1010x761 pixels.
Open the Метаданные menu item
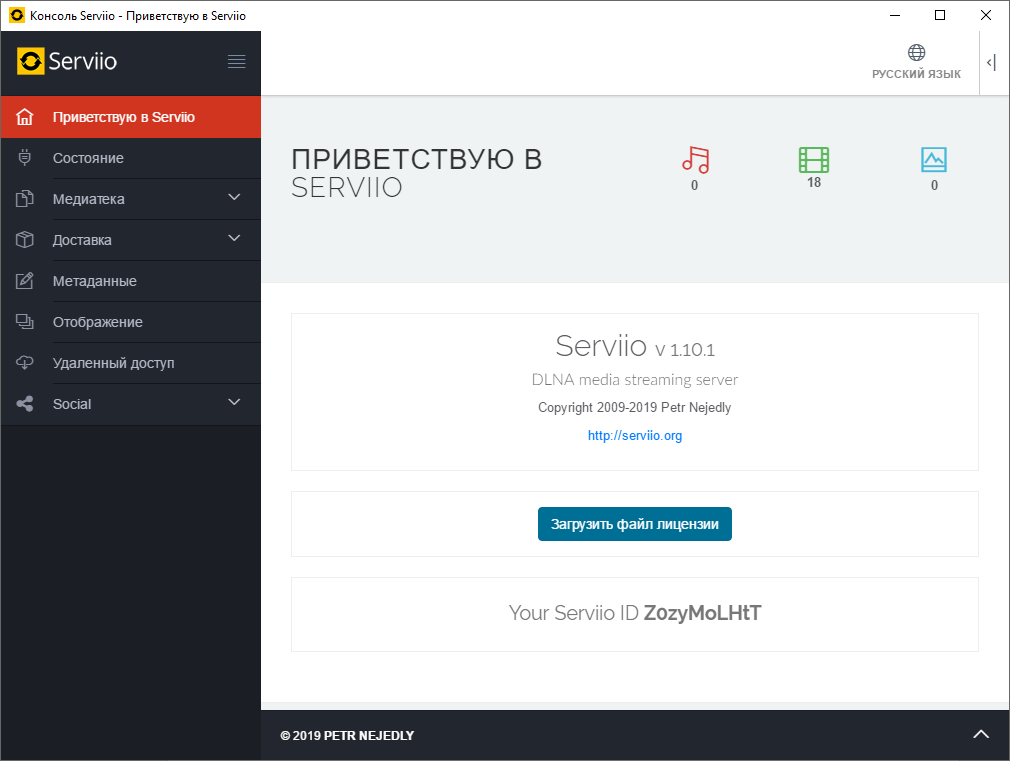tap(131, 282)
